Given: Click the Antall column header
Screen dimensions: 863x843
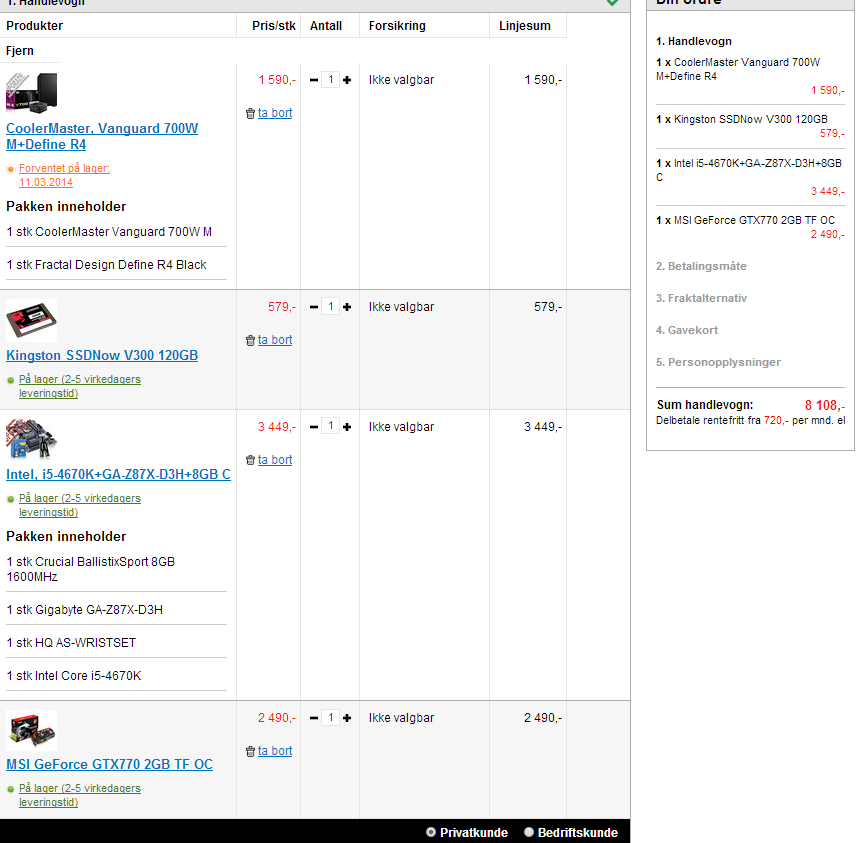Looking at the screenshot, I should [x=326, y=26].
